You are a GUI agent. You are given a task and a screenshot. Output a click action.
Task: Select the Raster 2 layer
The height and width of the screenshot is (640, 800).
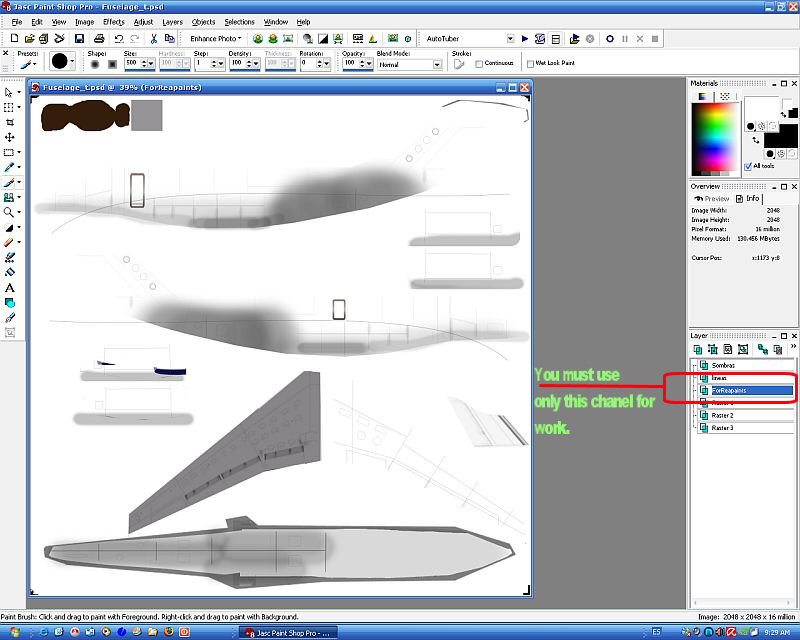click(722, 415)
